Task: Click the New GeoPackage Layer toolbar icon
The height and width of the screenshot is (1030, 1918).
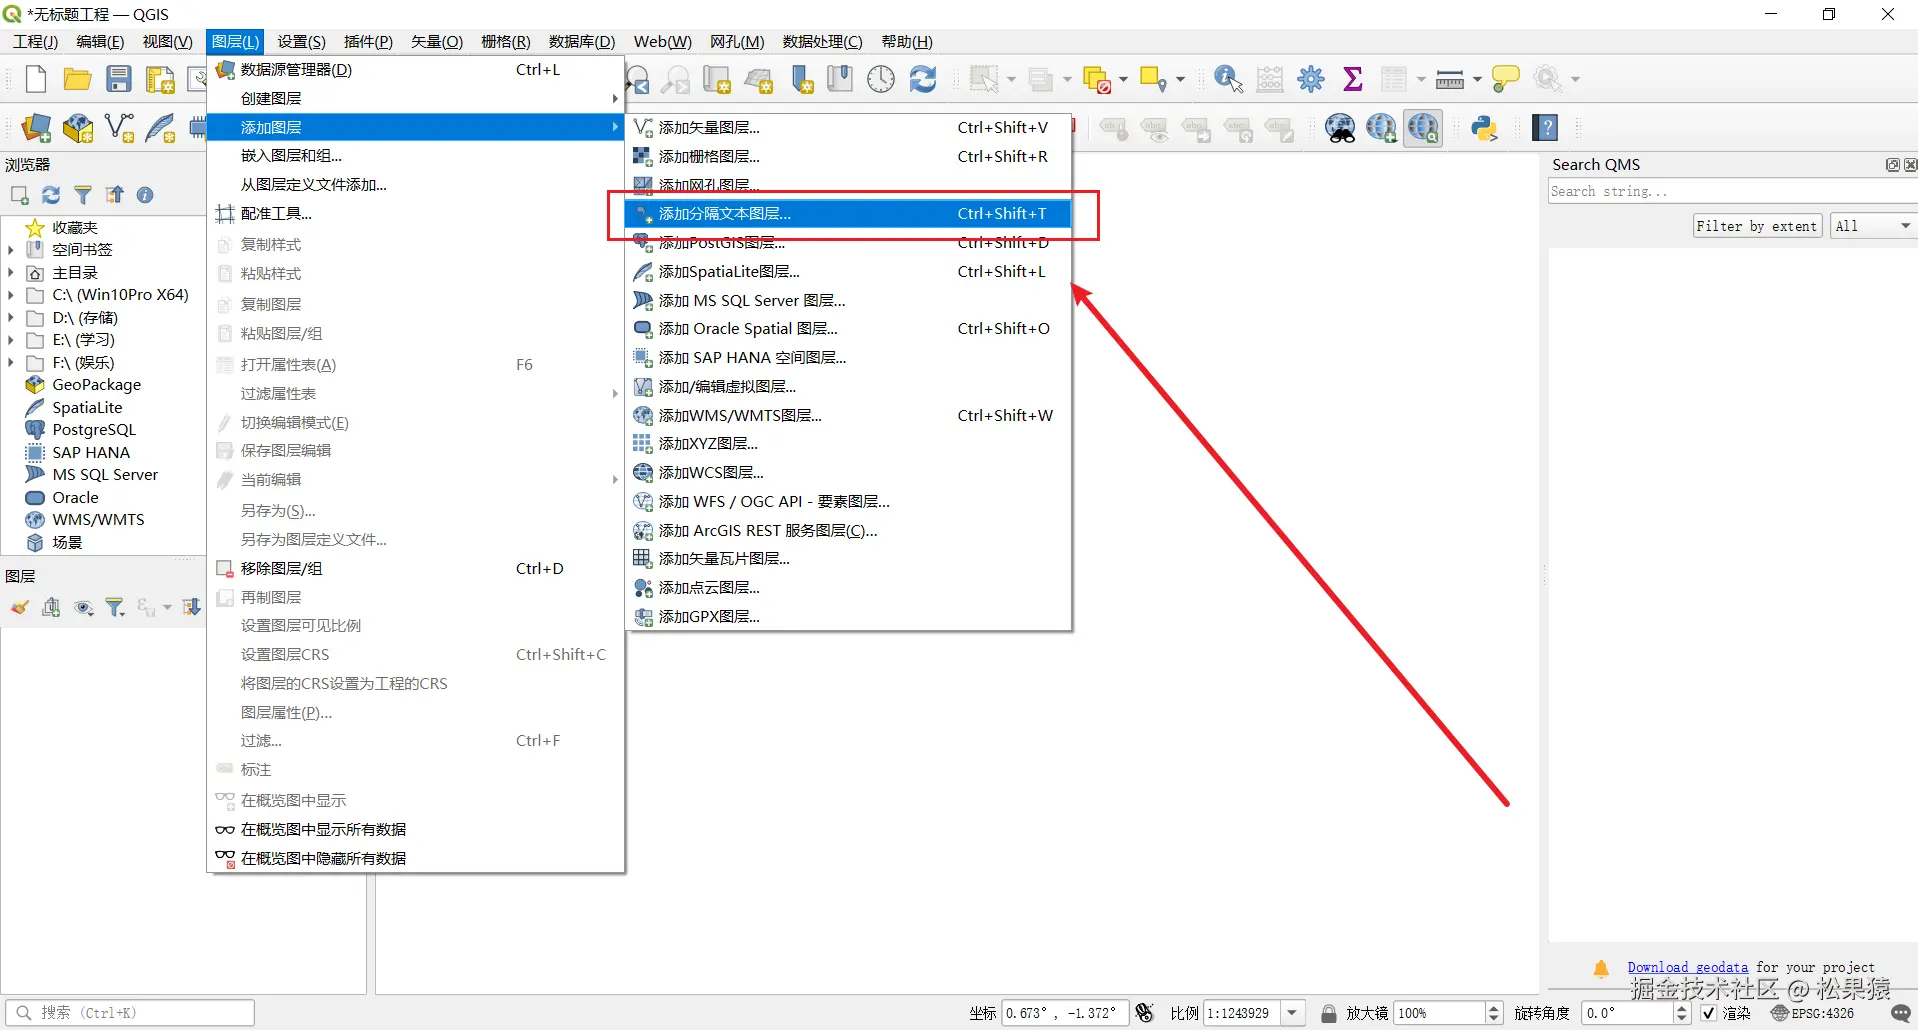Action: click(x=78, y=128)
